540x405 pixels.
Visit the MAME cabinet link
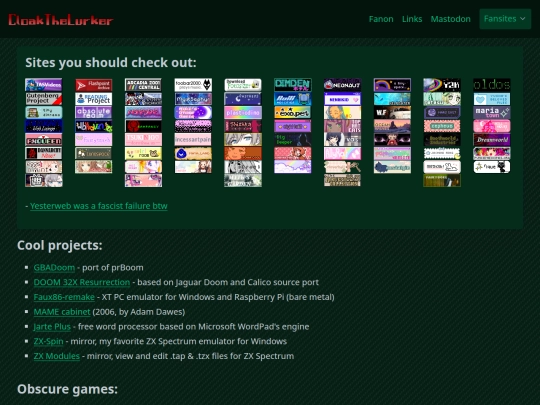click(x=62, y=312)
